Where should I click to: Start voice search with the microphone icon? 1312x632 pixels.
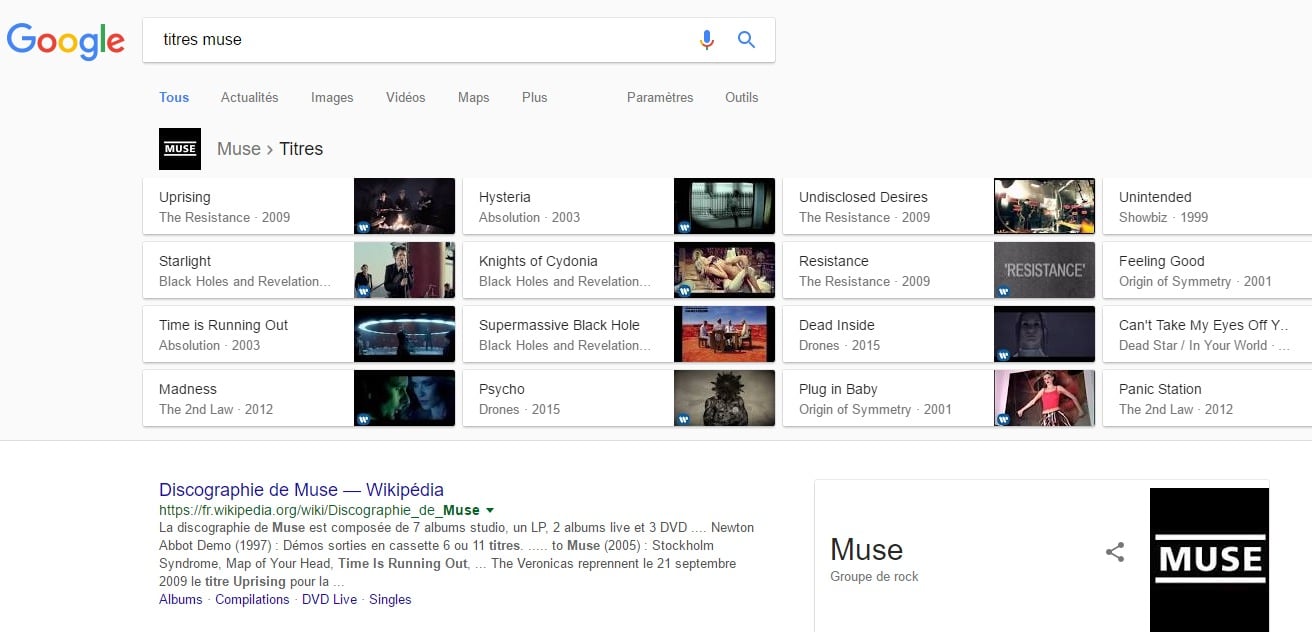[x=707, y=40]
